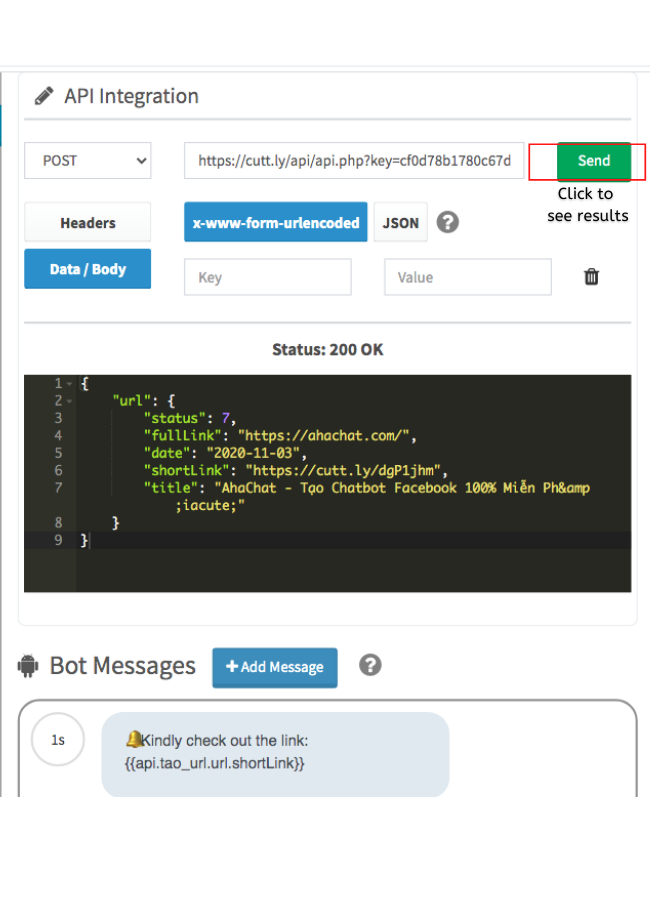Click the 1s delay circle
The width and height of the screenshot is (650, 900).
coord(58,739)
